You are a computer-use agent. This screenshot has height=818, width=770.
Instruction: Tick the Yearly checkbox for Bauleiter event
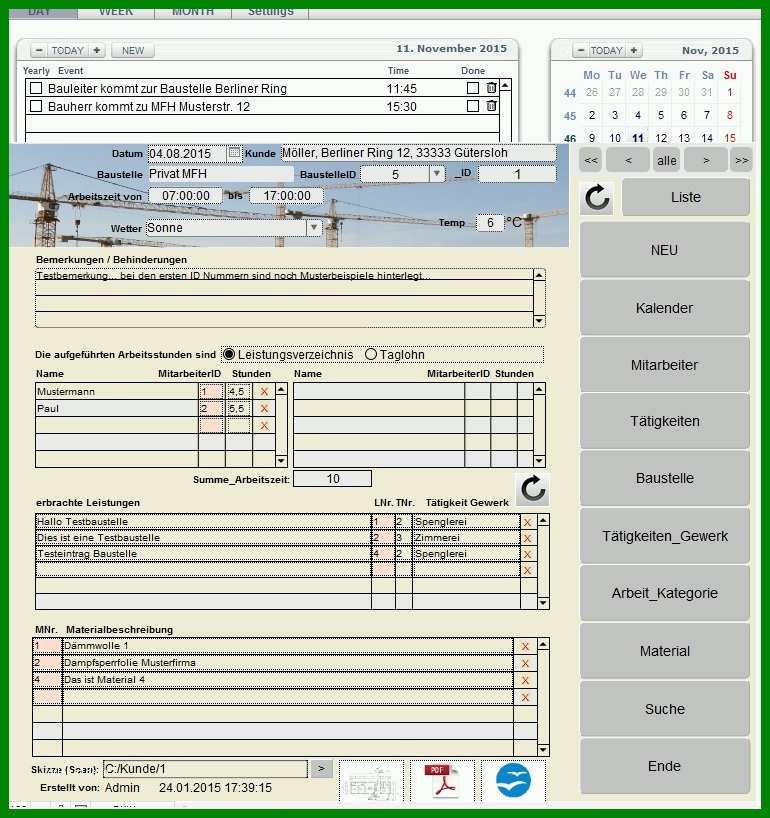pos(36,88)
